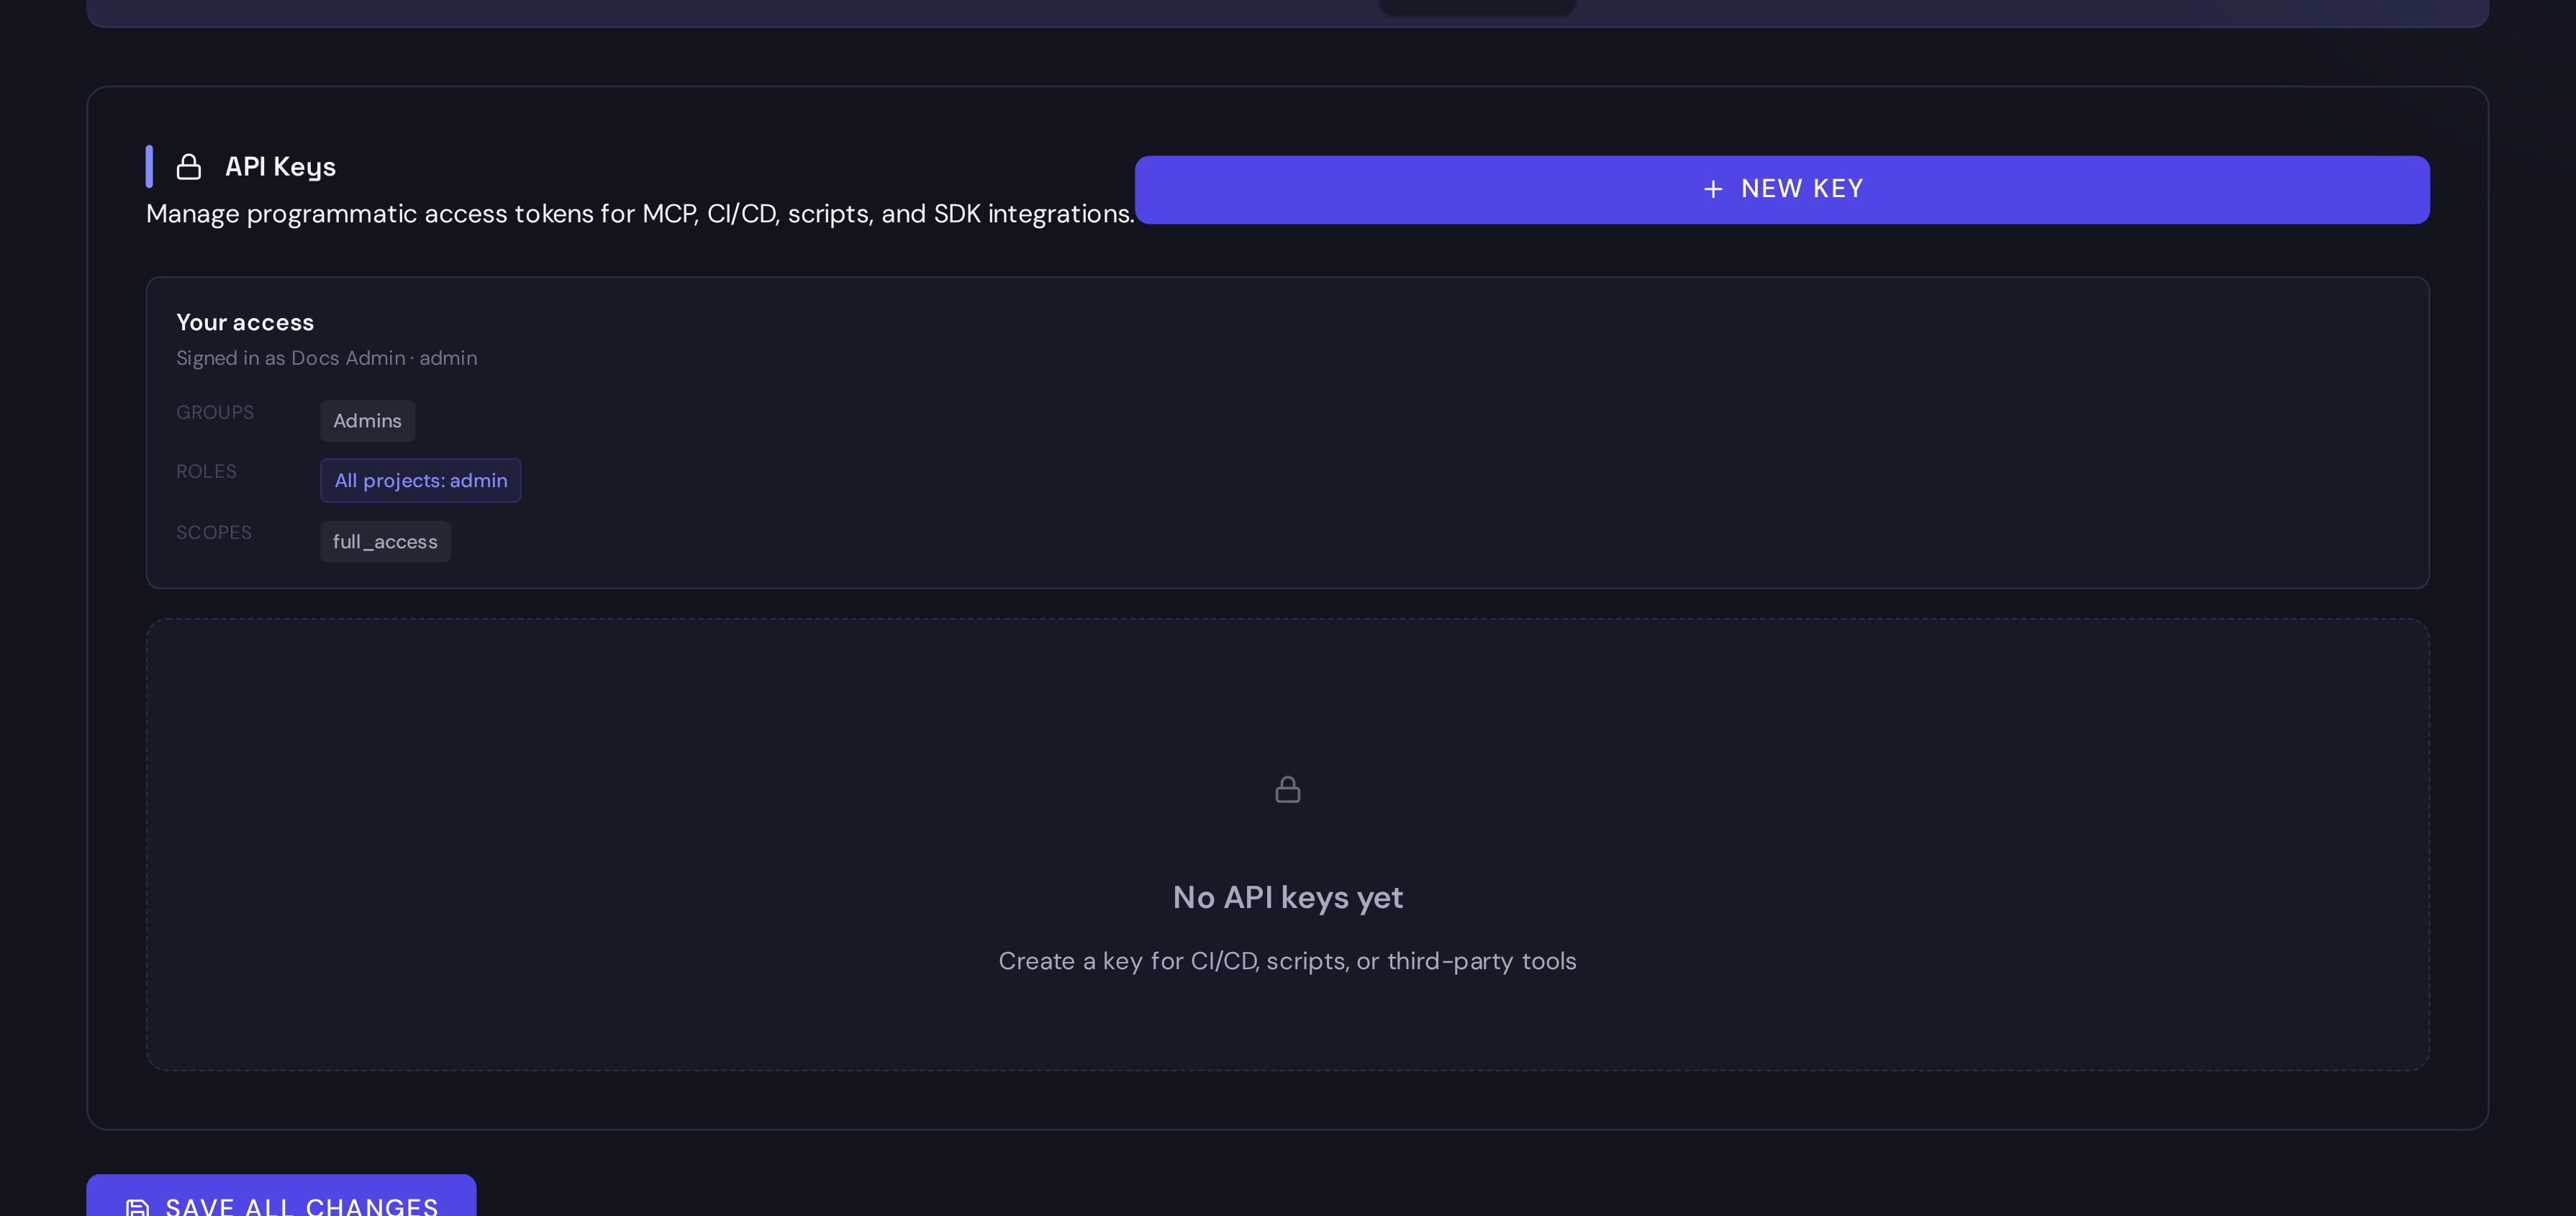The width and height of the screenshot is (2576, 1216).
Task: Create a new API key with NEW KEY
Action: [x=1782, y=190]
